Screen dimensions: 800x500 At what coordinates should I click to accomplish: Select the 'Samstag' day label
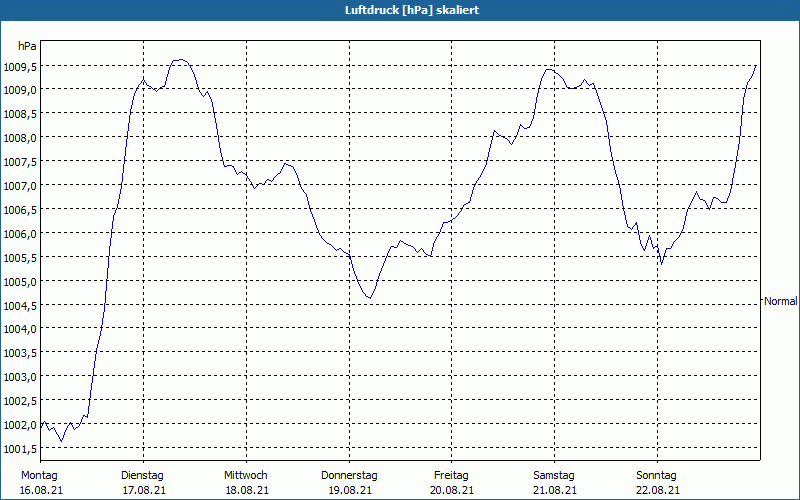554,476
